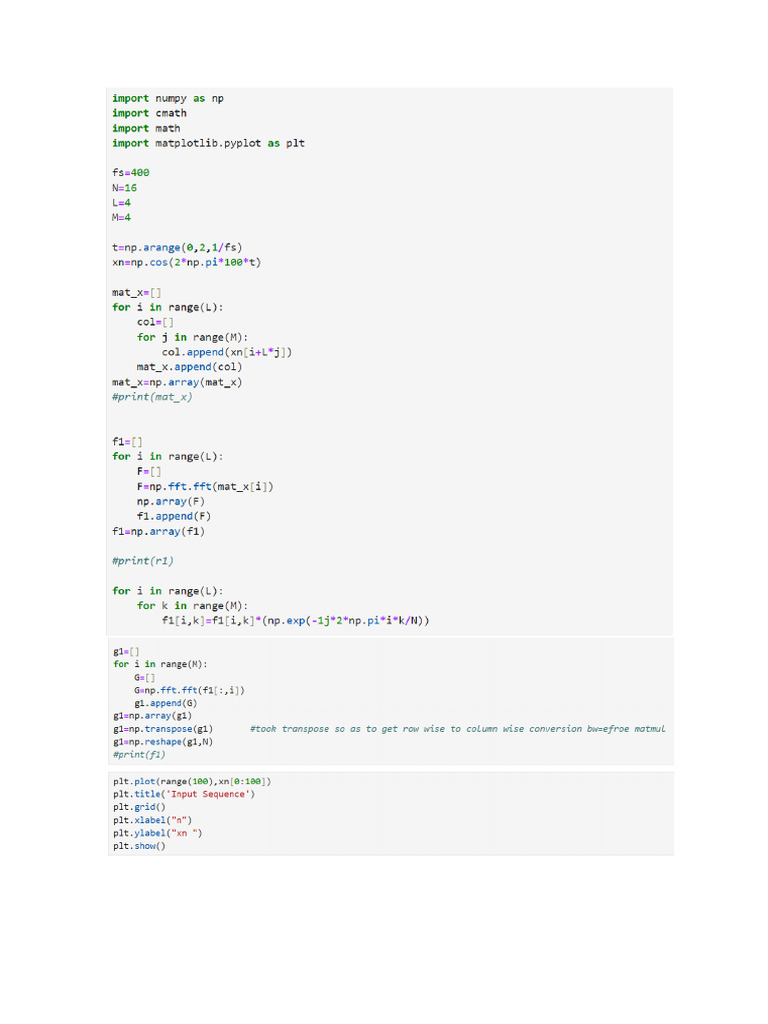Click the 'fs=400' assignment line
Viewport: 768px width, 1024px height.
click(131, 172)
